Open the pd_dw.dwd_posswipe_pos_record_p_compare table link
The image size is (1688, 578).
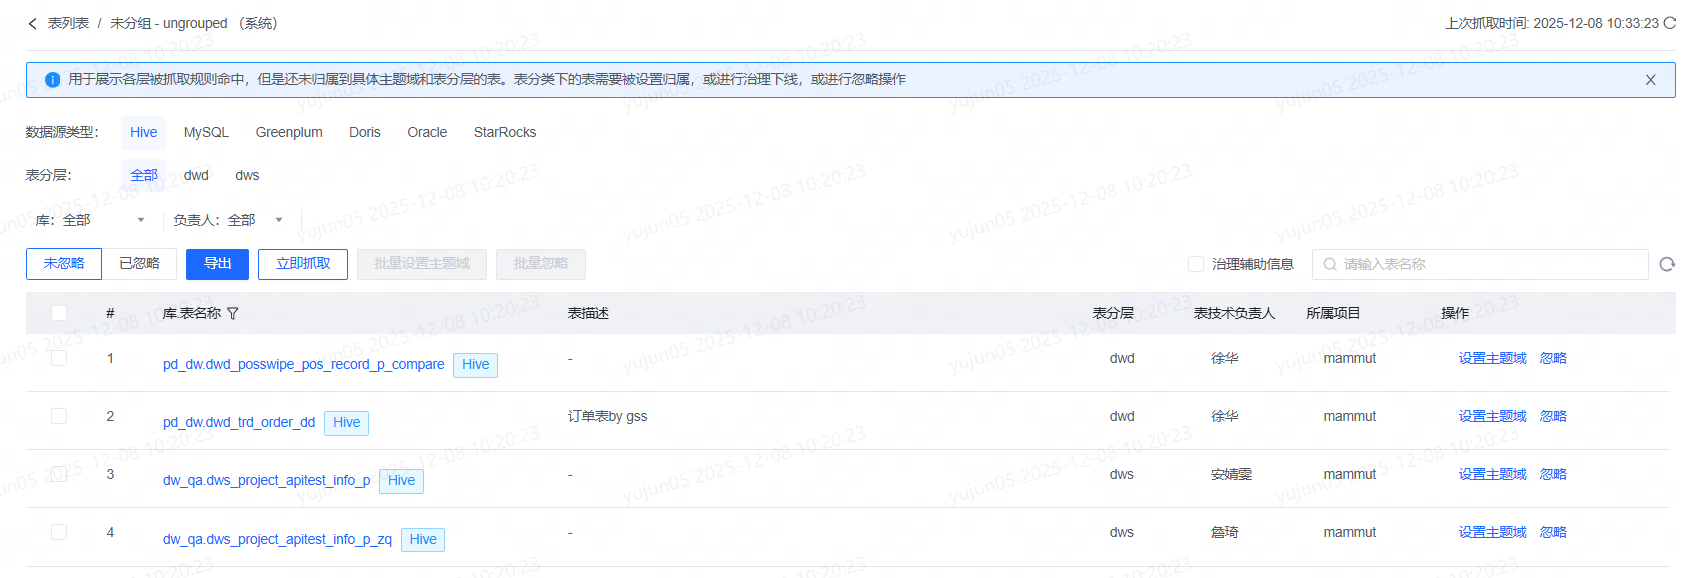[303, 365]
